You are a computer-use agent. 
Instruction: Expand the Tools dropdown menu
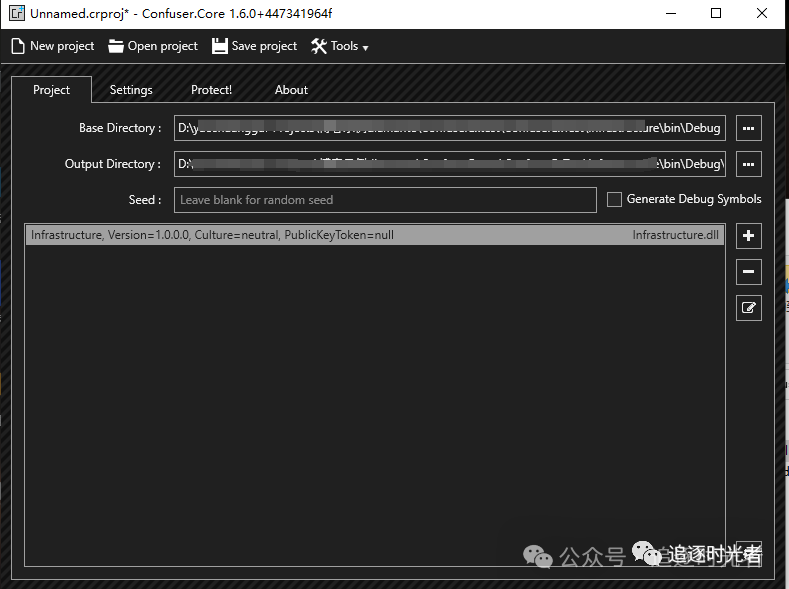click(340, 46)
